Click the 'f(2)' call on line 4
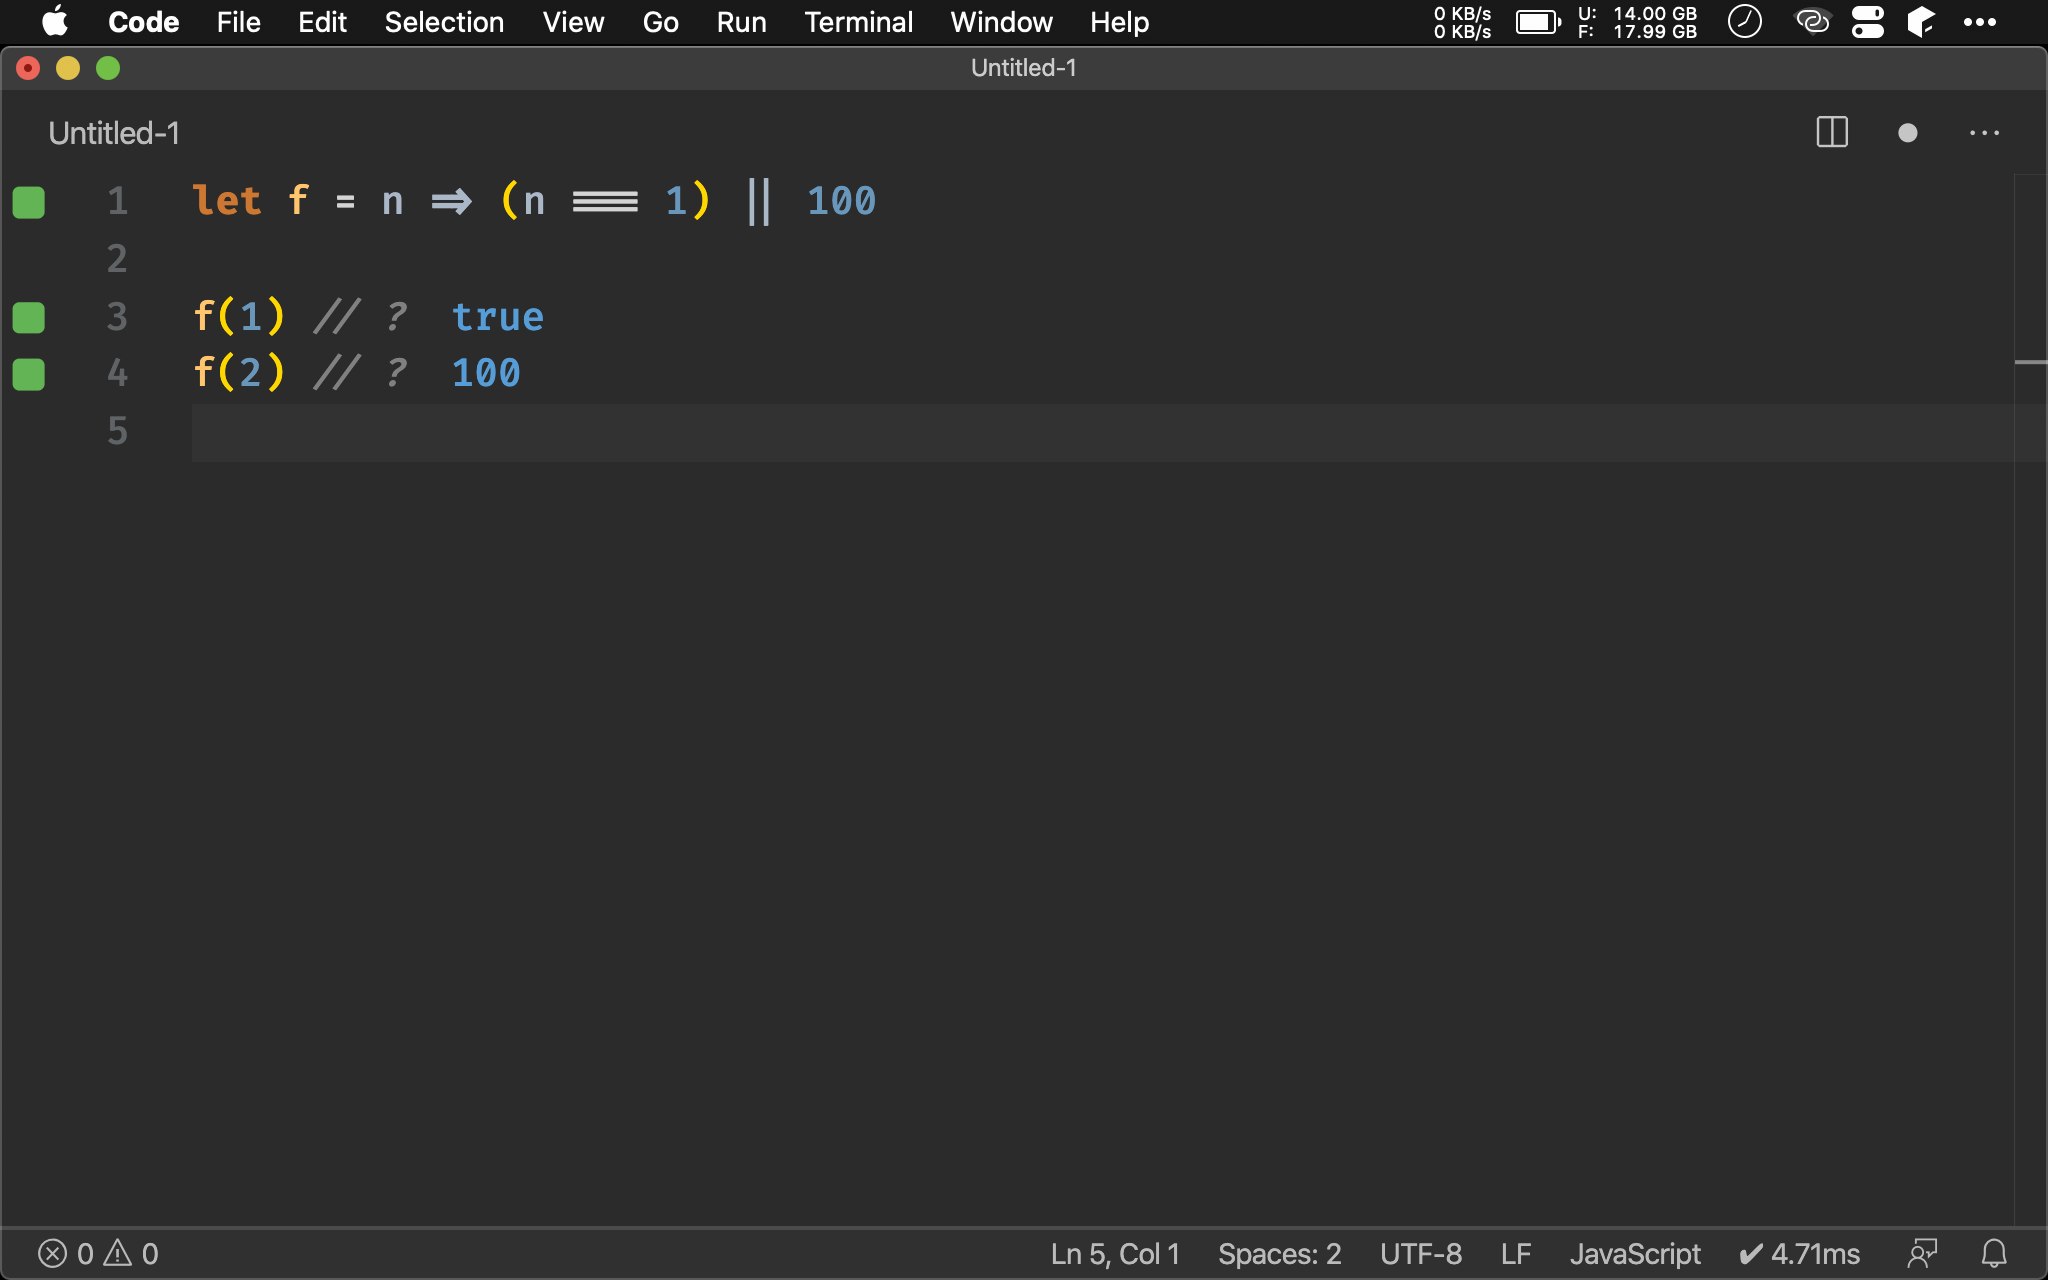This screenshot has height=1280, width=2048. click(239, 373)
